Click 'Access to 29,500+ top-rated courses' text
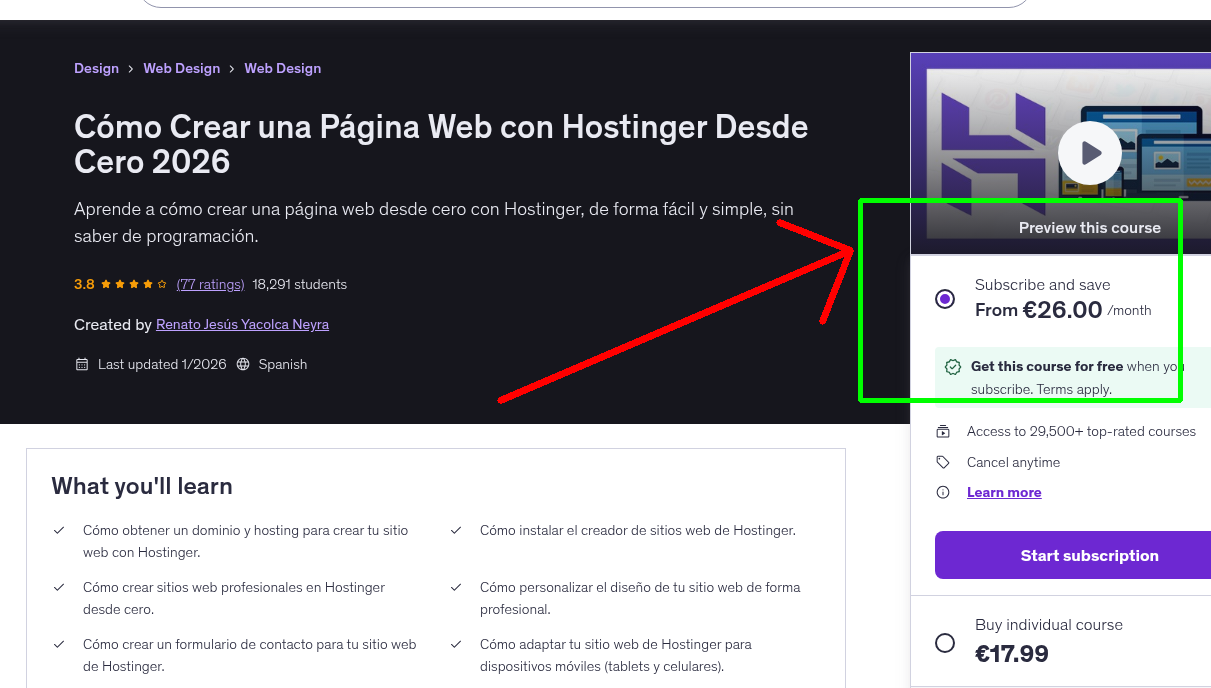 pyautogui.click(x=1081, y=431)
